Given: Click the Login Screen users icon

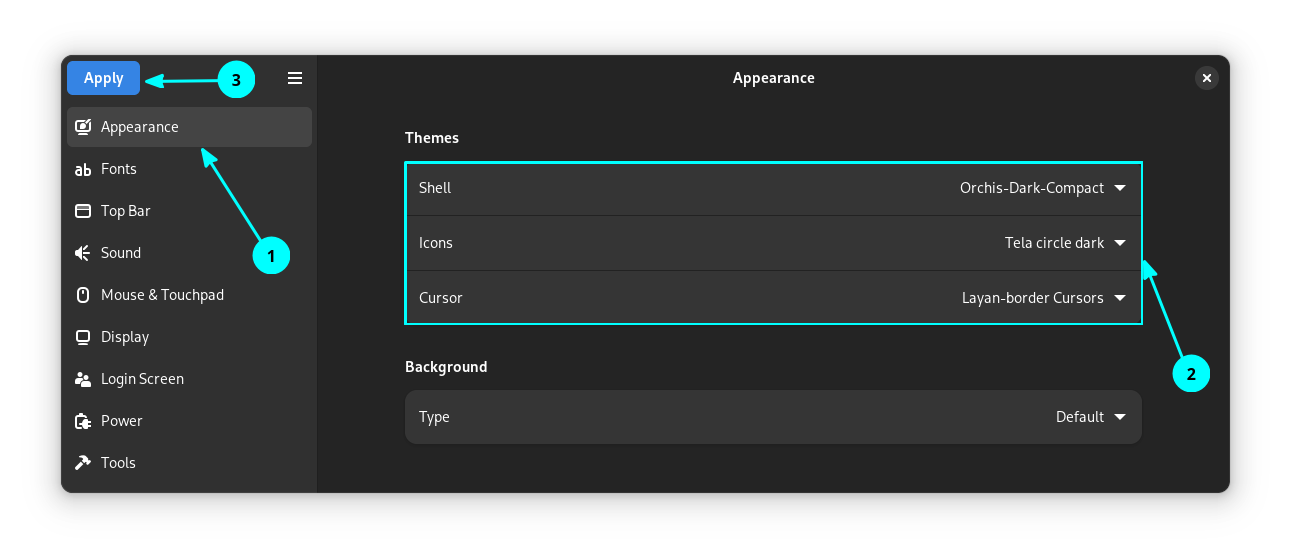Looking at the screenshot, I should pyautogui.click(x=83, y=379).
